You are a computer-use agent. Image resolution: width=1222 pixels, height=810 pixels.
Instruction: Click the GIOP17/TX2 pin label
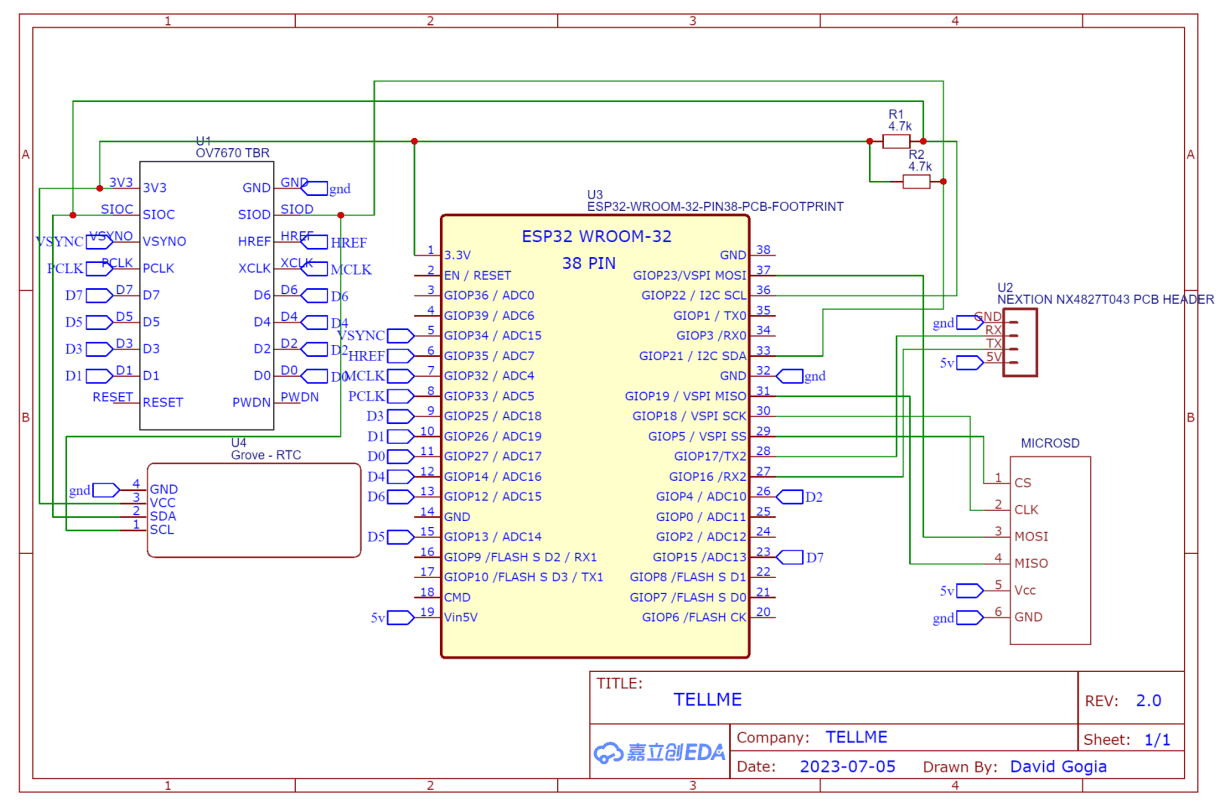(711, 456)
